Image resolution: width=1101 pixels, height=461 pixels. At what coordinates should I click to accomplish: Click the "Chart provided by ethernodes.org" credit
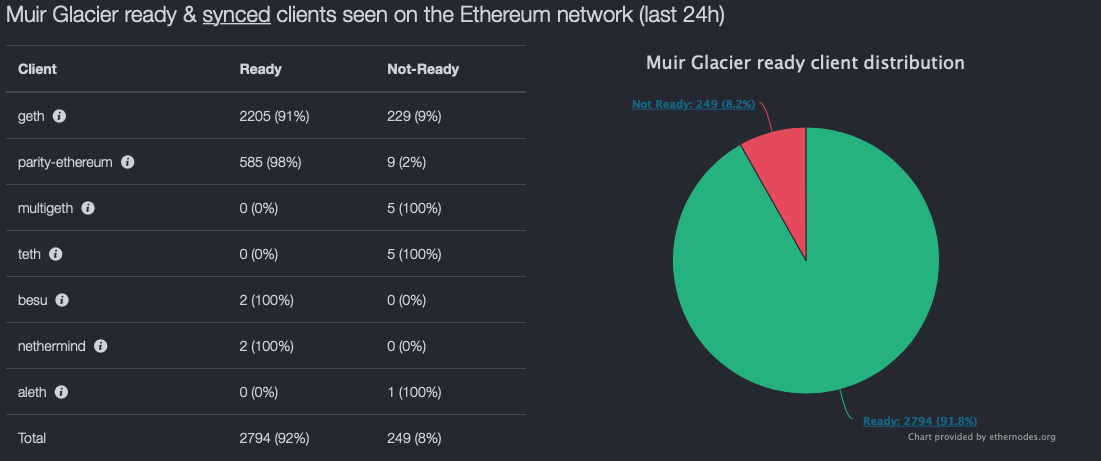point(981,437)
